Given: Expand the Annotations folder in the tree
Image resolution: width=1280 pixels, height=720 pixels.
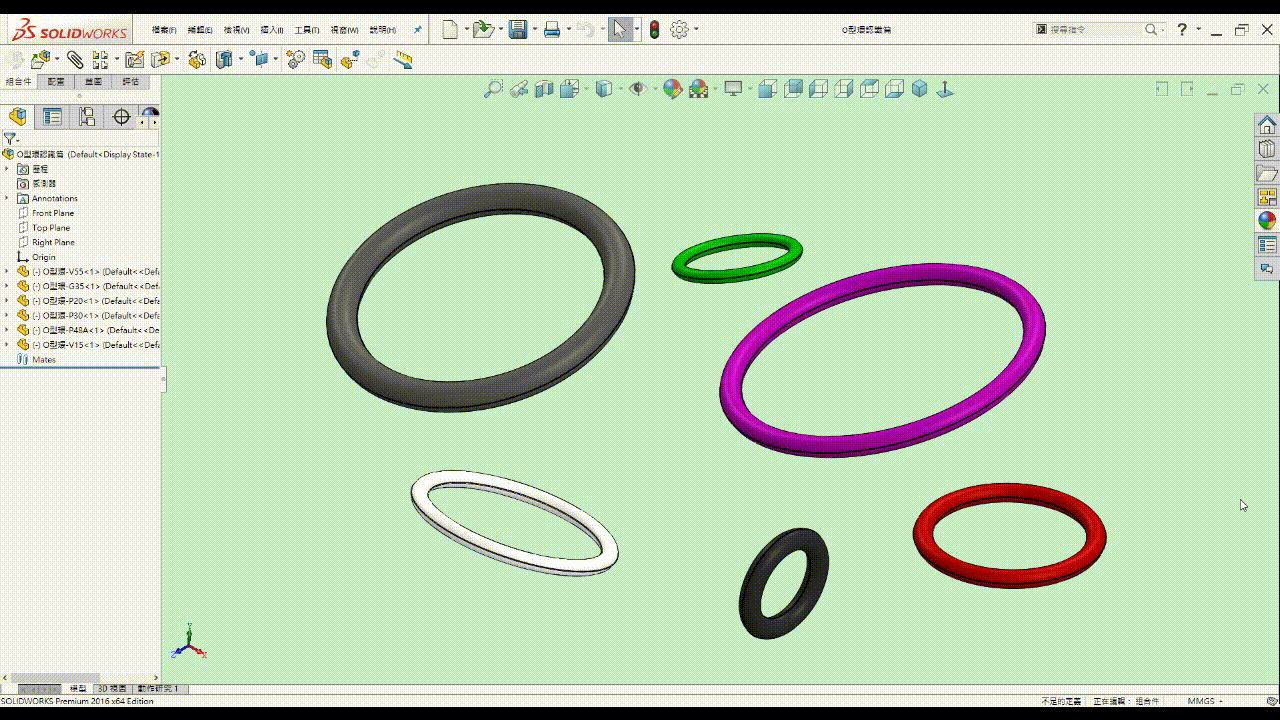Looking at the screenshot, I should pyautogui.click(x=7, y=198).
